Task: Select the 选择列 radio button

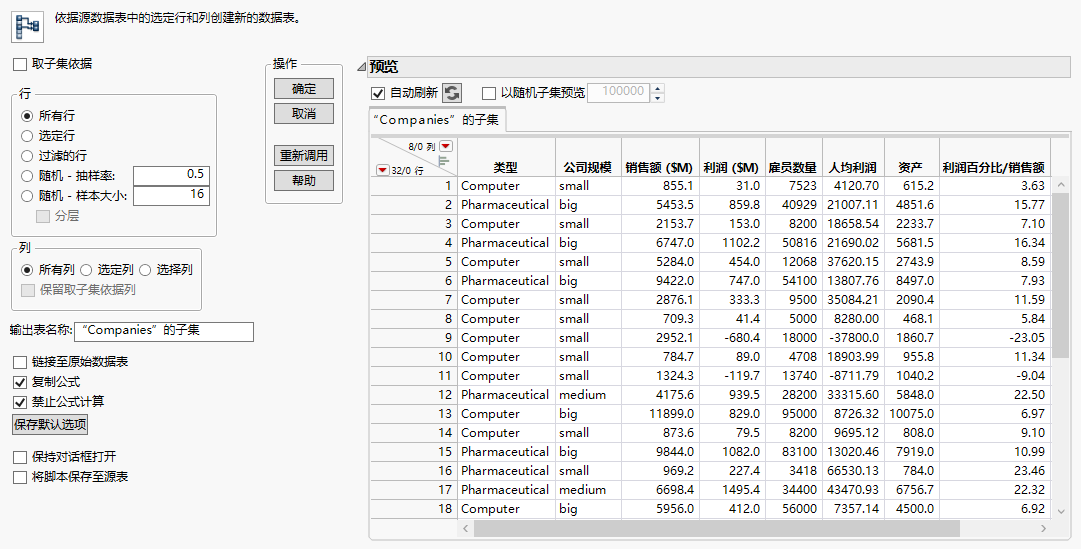Action: tap(146, 270)
